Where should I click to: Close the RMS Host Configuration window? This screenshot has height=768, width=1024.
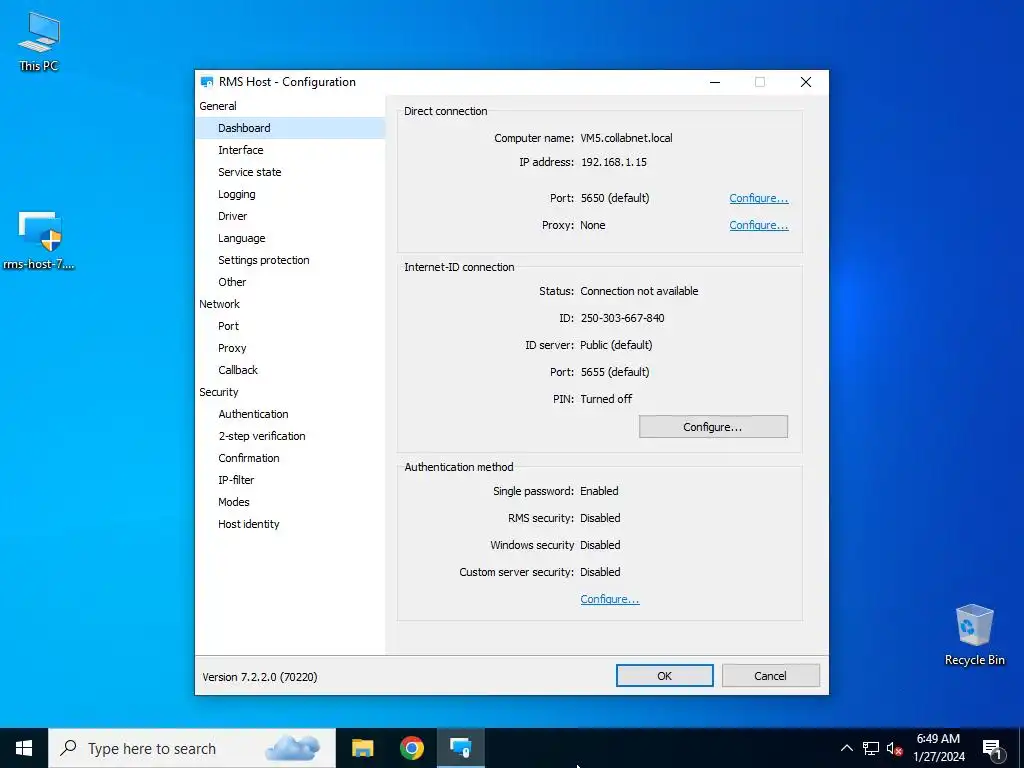pos(806,82)
